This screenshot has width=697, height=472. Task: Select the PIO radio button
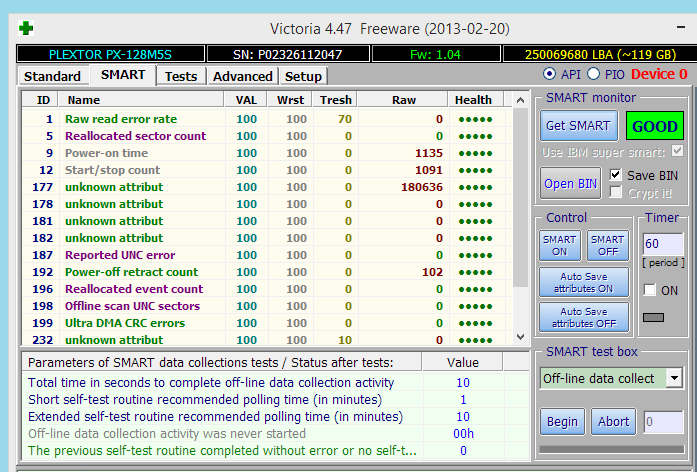[593, 74]
